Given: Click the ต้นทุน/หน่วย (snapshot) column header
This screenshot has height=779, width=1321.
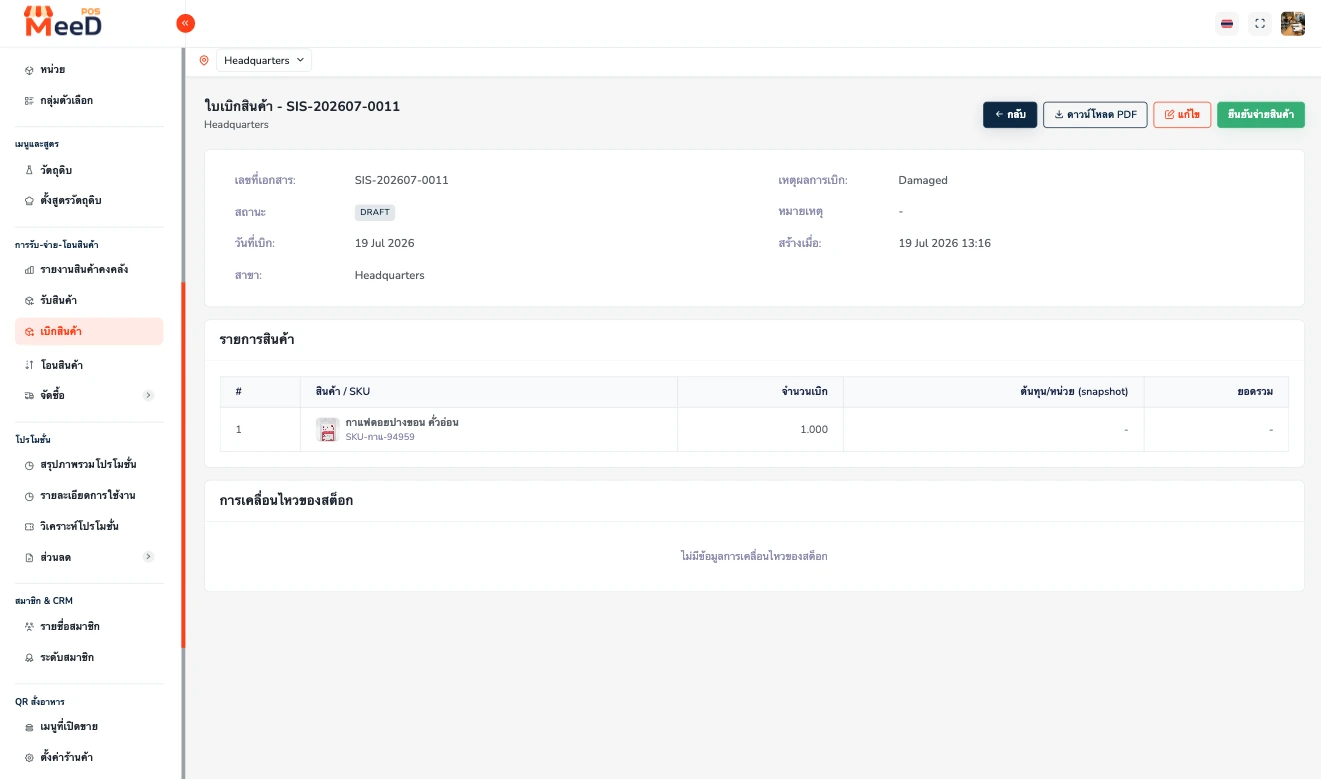Looking at the screenshot, I should (994, 392).
